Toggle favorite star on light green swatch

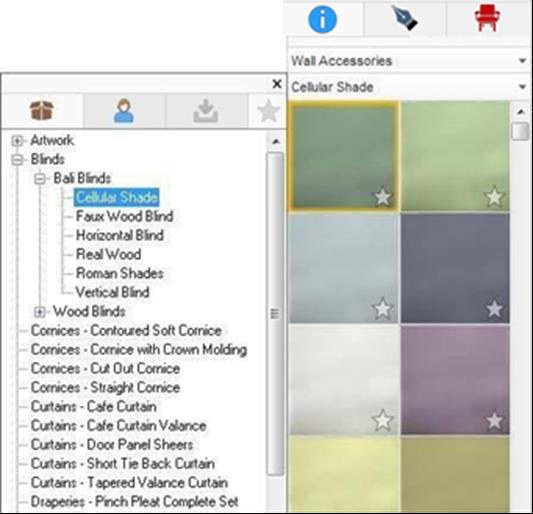pyautogui.click(x=494, y=197)
